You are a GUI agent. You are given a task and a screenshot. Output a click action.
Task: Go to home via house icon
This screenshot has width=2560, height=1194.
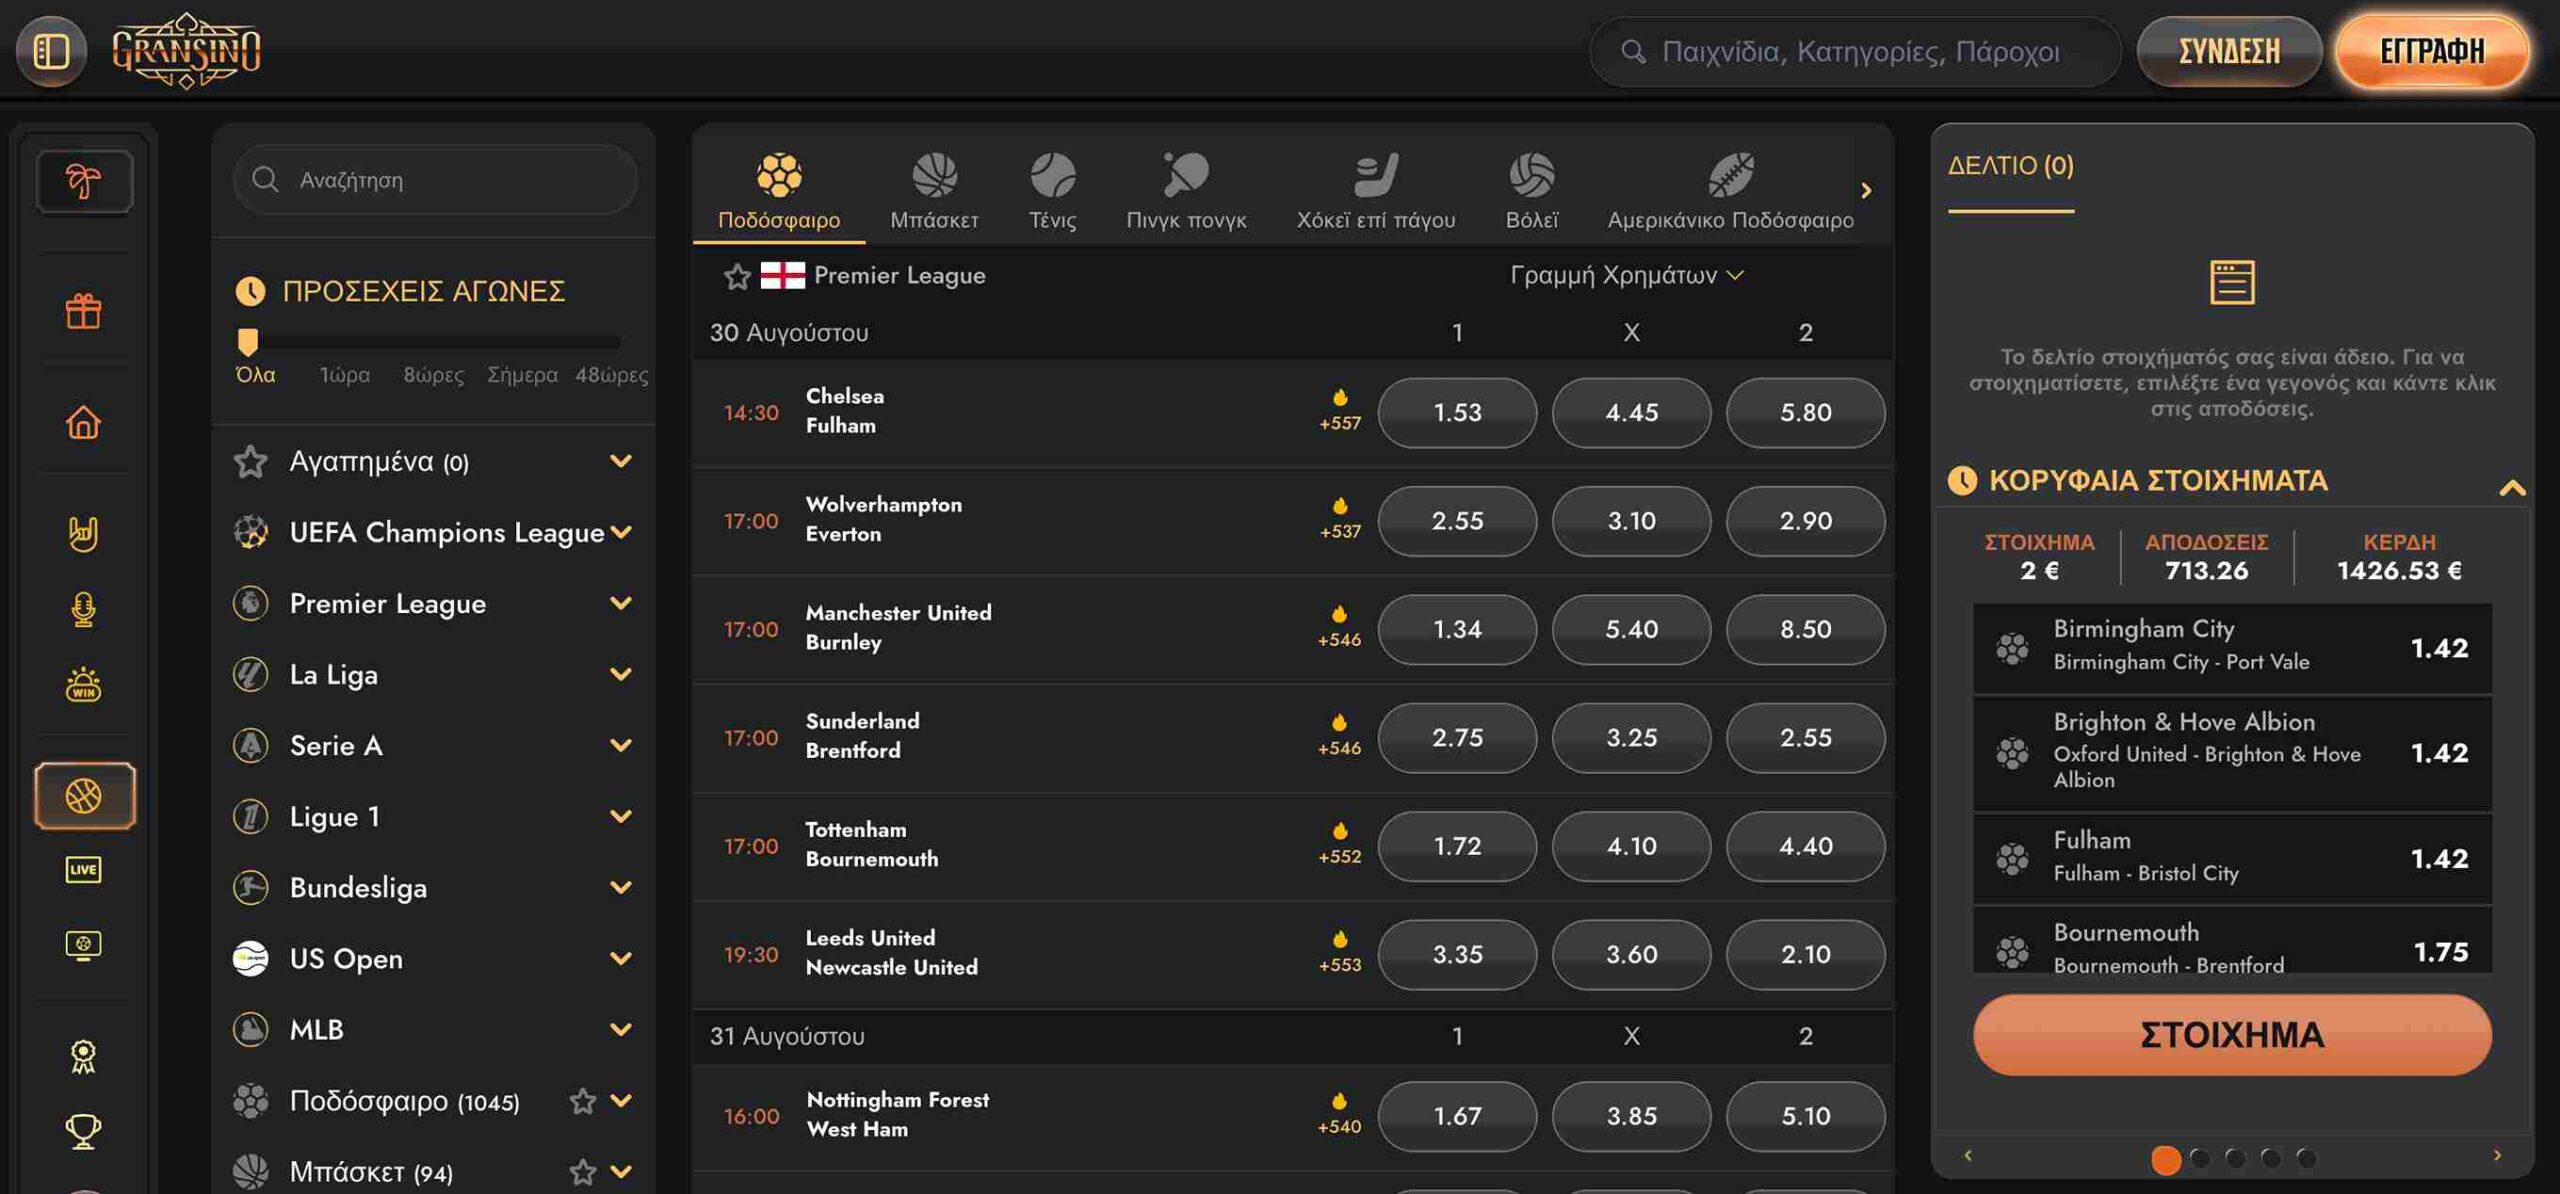83,422
